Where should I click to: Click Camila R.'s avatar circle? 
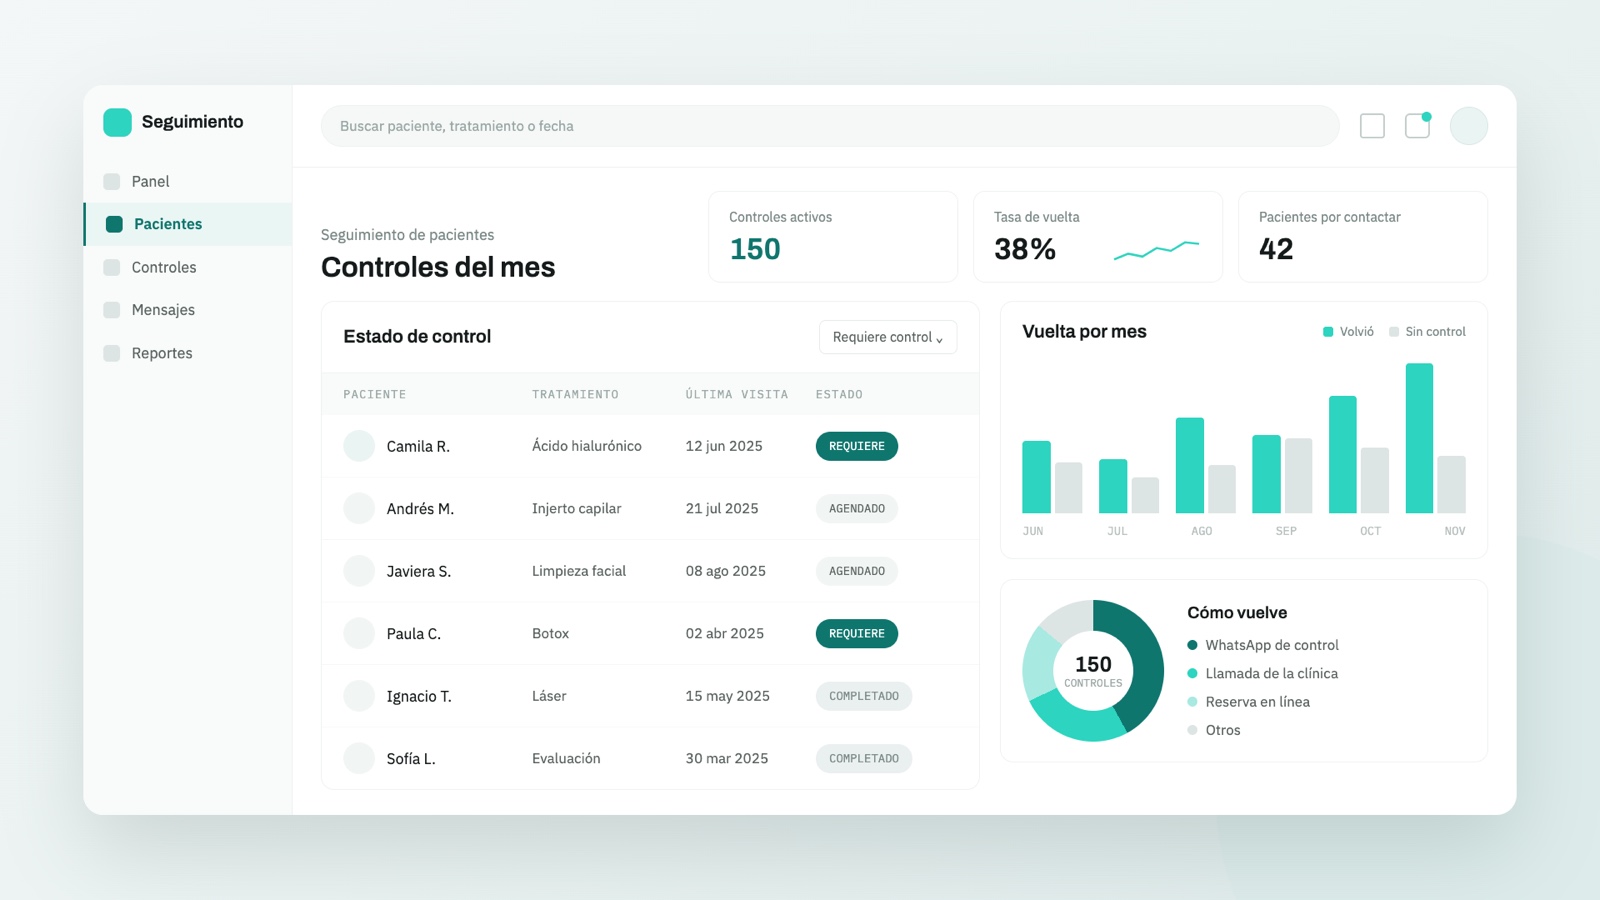click(x=359, y=446)
